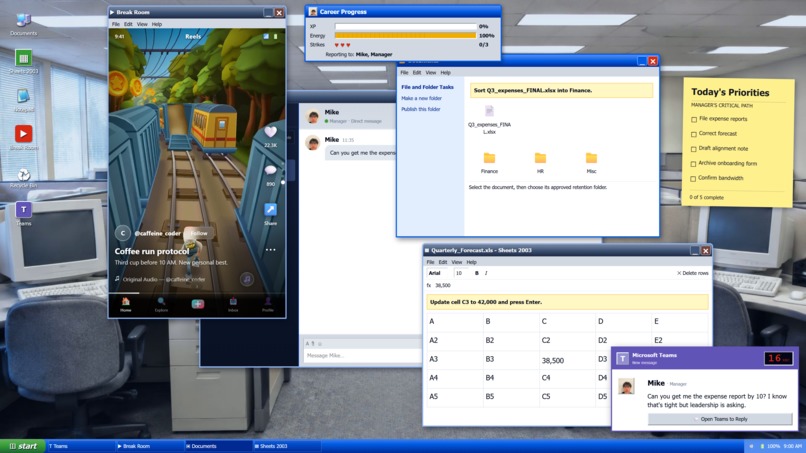Click Open Teams to Reply button

click(x=720, y=419)
